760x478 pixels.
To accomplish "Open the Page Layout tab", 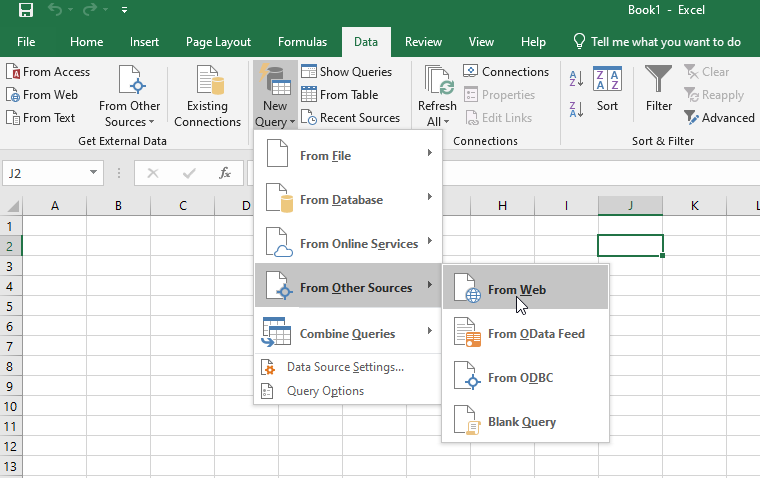I will tap(218, 42).
